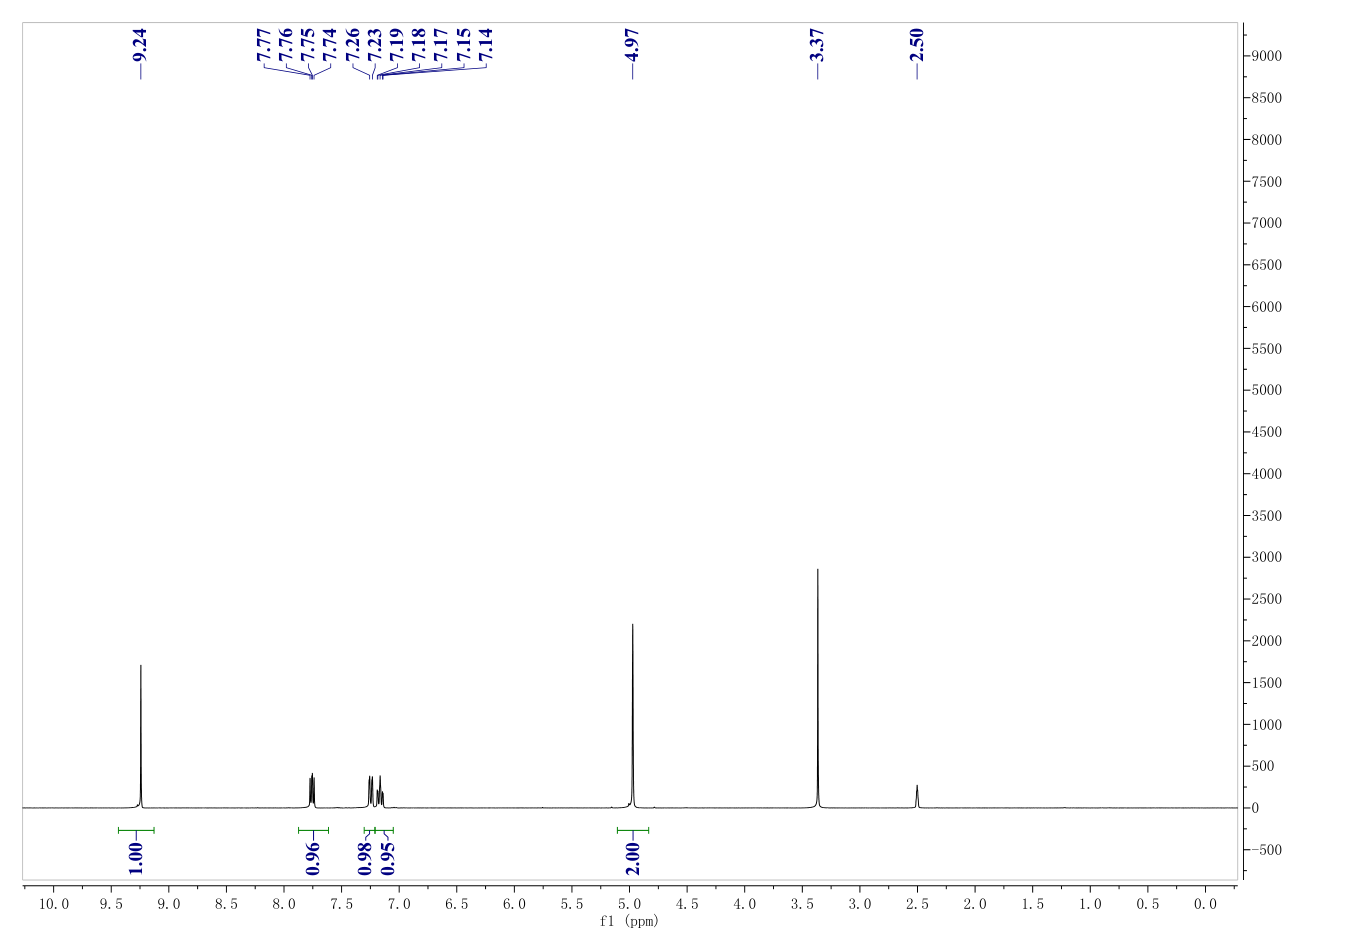Click the 1500 intensity axis value
1348x952 pixels.
1265,683
